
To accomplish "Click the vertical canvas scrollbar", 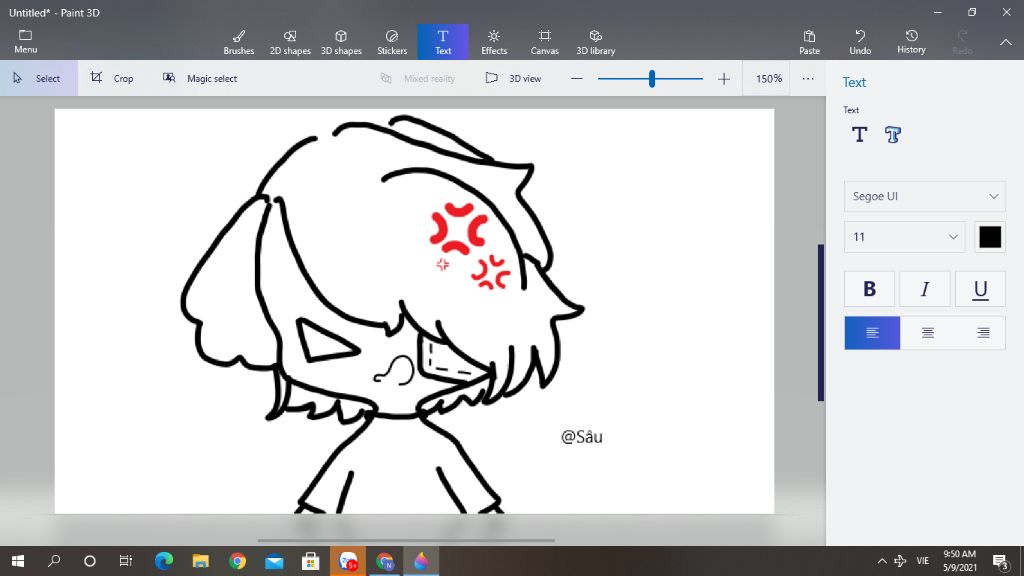I will pos(821,323).
